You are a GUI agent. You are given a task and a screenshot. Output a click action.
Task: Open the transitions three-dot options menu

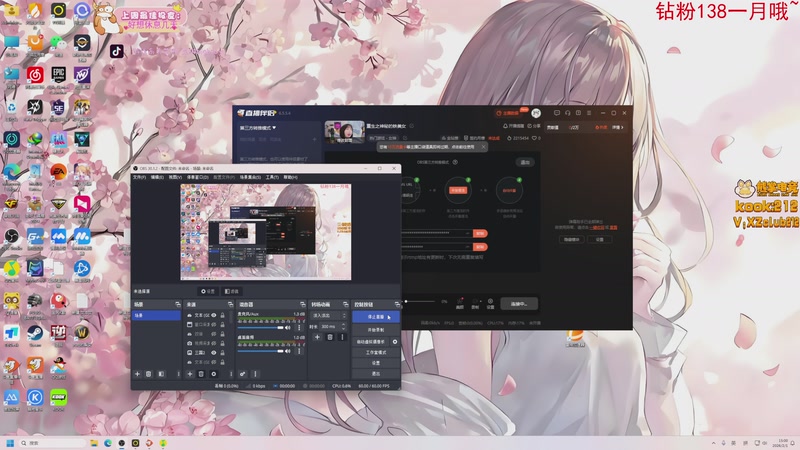[x=342, y=337]
